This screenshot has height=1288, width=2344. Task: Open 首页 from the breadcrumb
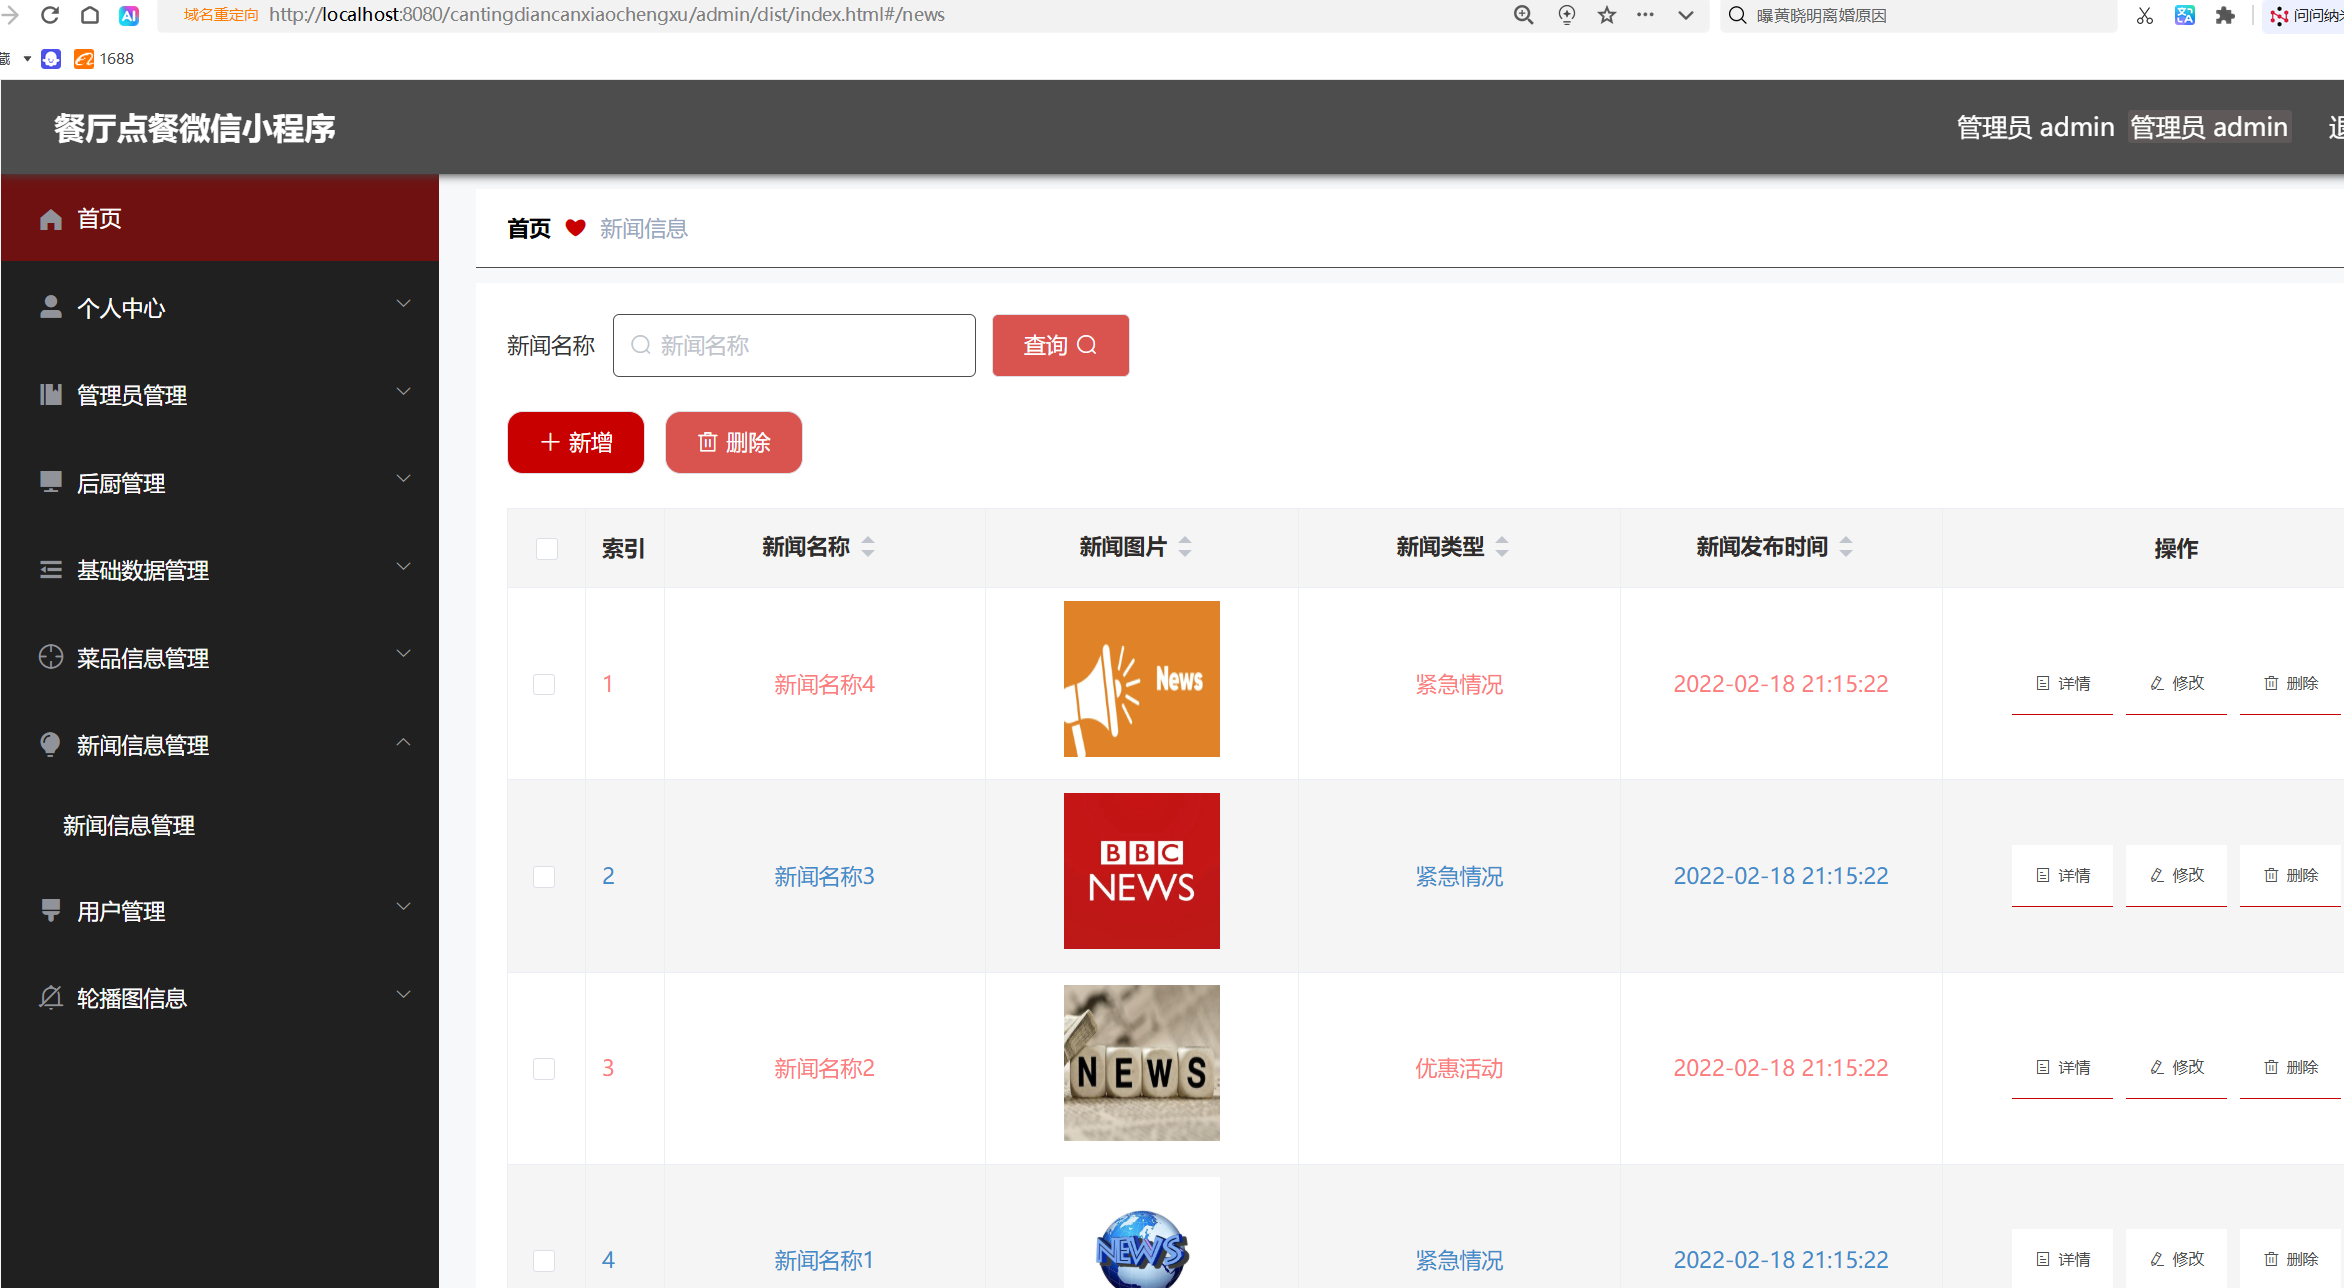pyautogui.click(x=529, y=227)
